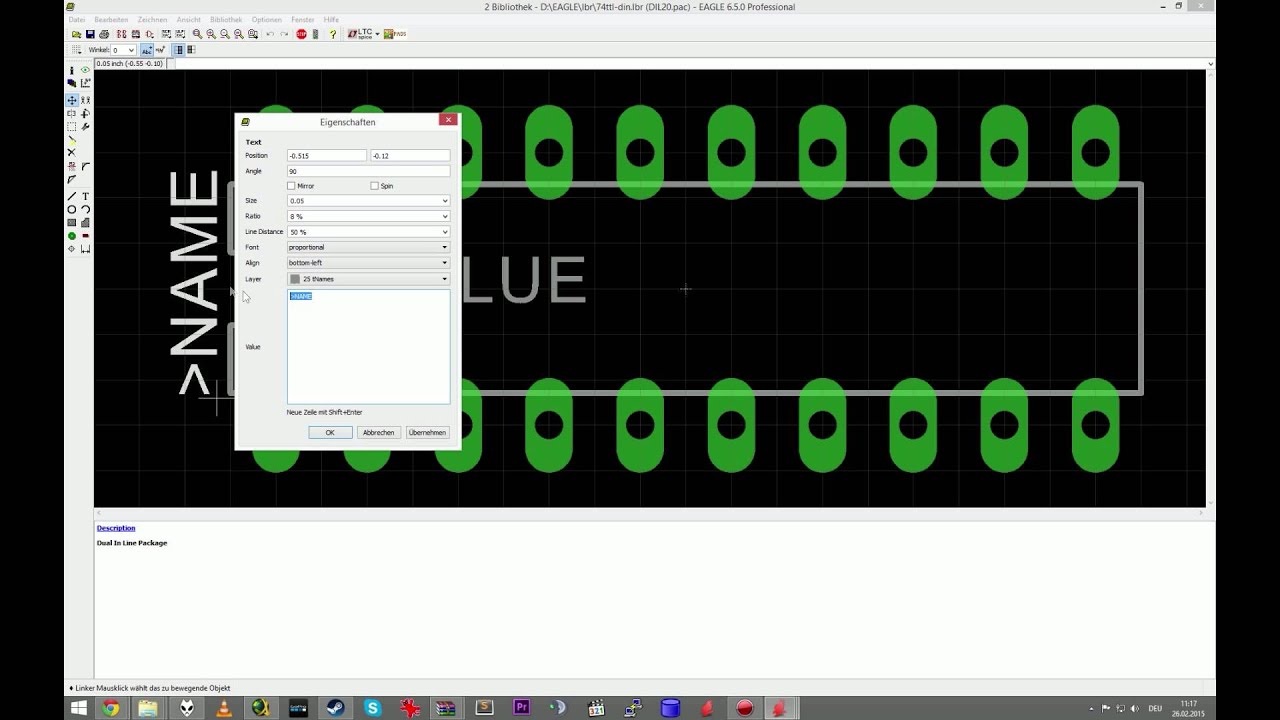Save the library with the floppy icon
Screen dimensions: 1280x720
[x=90, y=34]
